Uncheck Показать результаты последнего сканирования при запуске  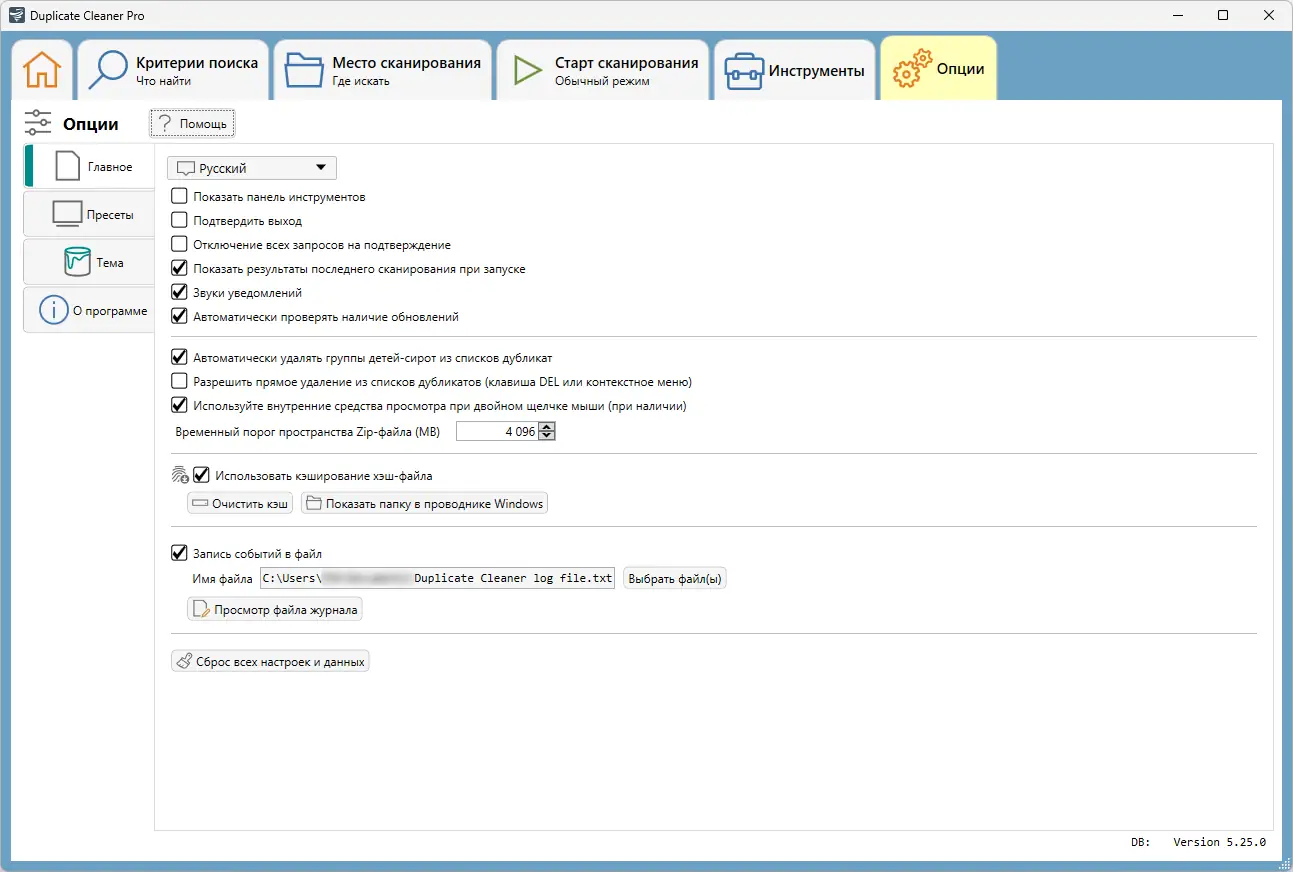coord(179,268)
